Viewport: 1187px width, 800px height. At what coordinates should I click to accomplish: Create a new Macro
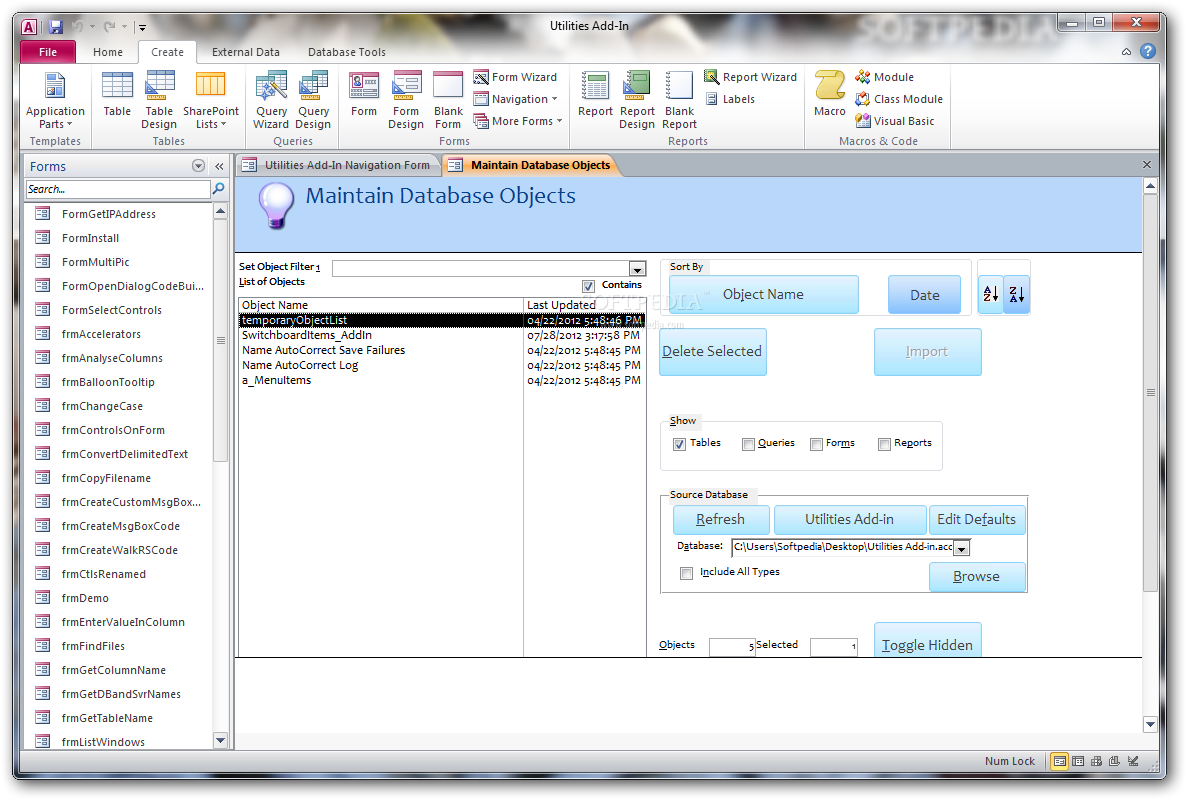click(x=830, y=95)
